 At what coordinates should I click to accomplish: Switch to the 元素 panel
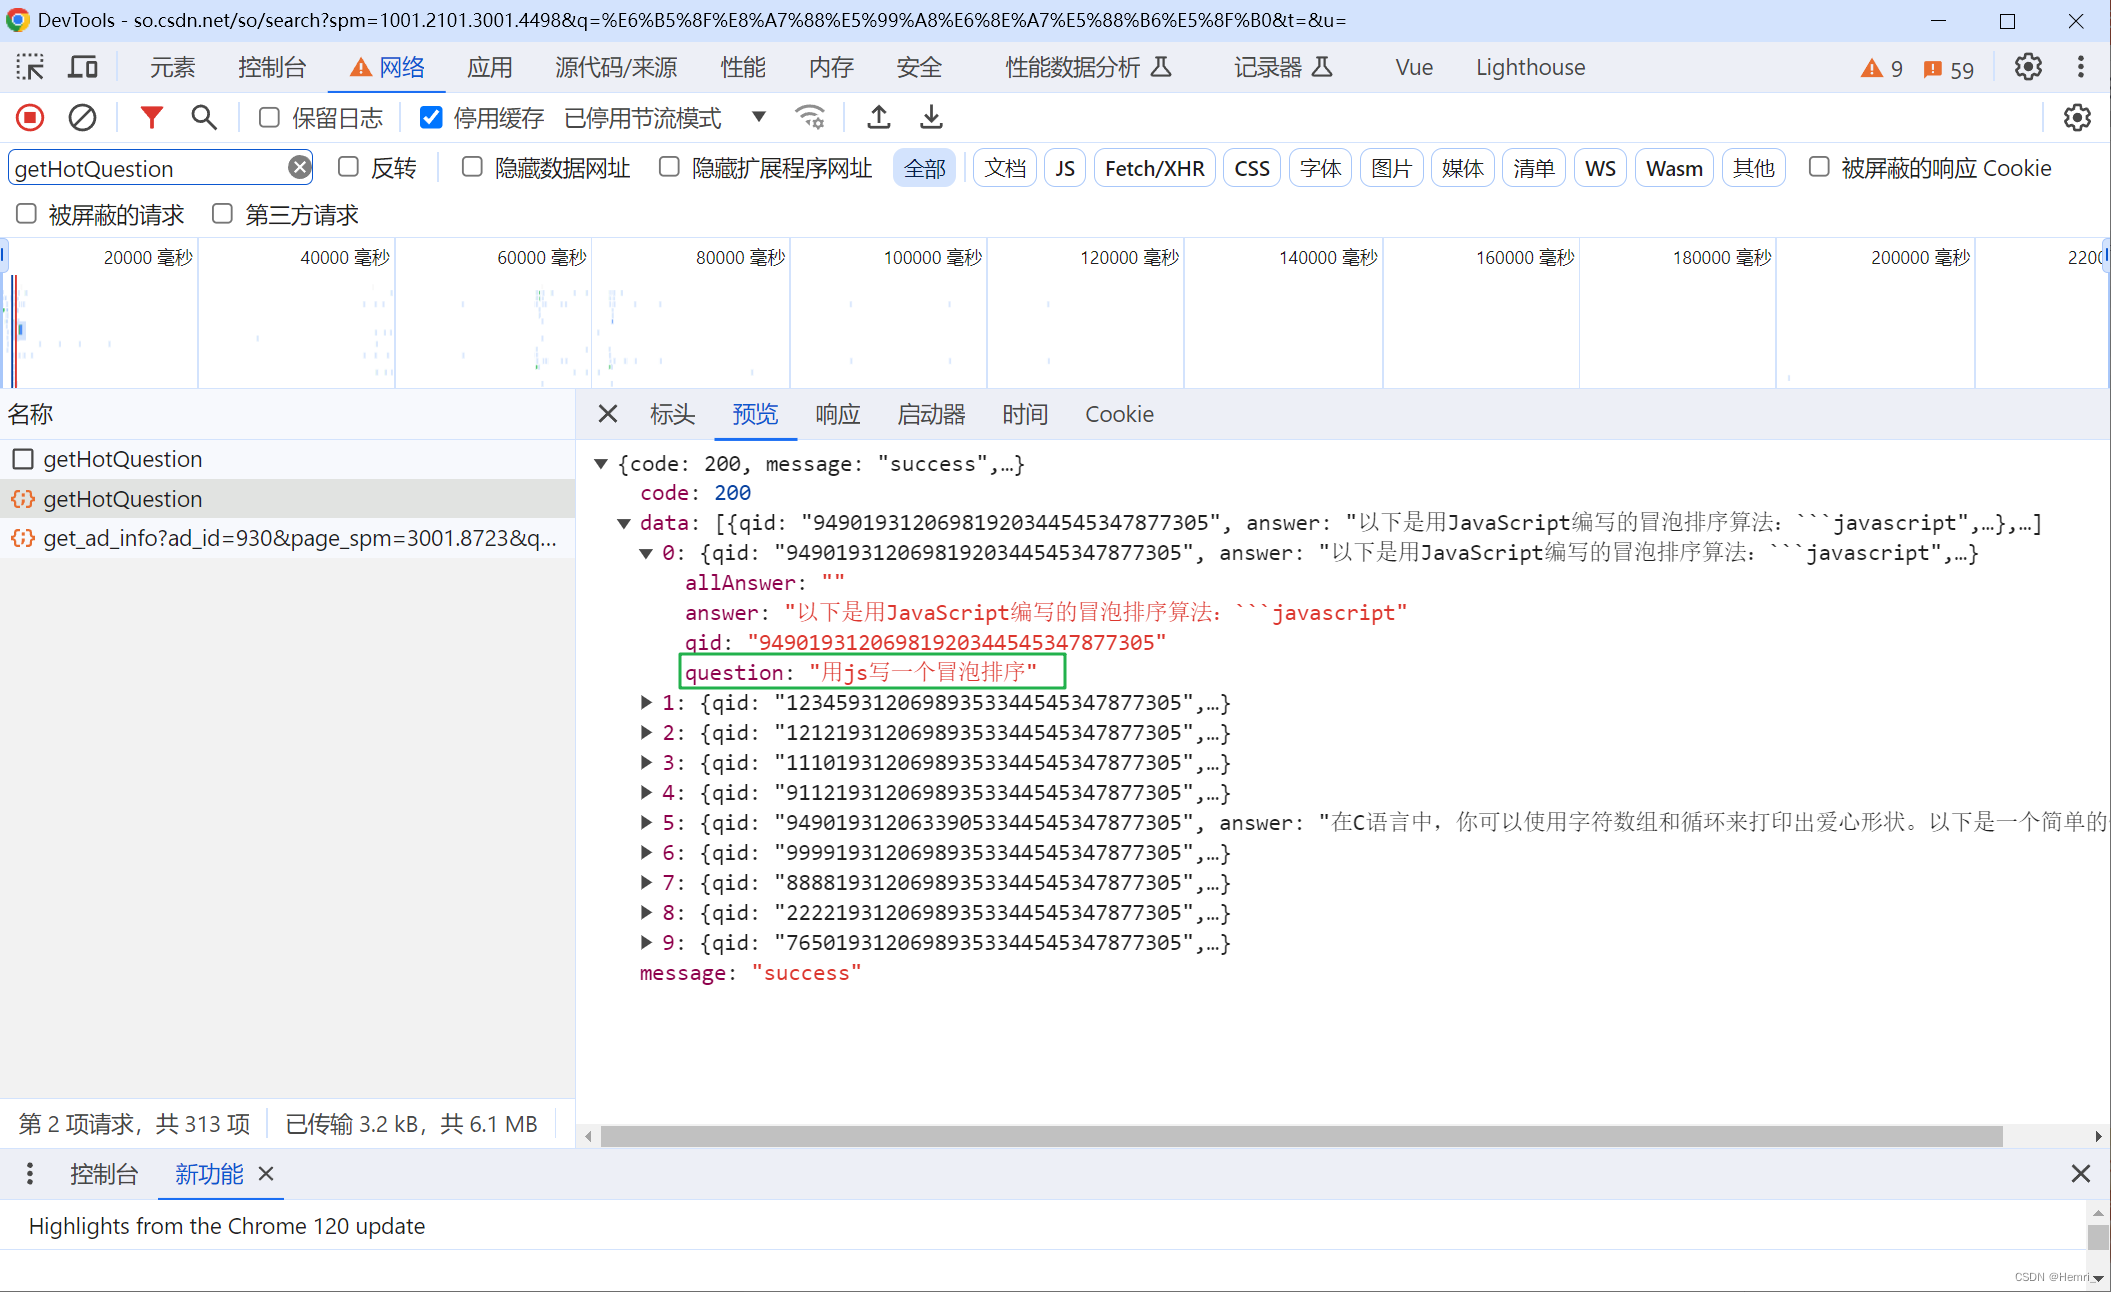point(172,67)
